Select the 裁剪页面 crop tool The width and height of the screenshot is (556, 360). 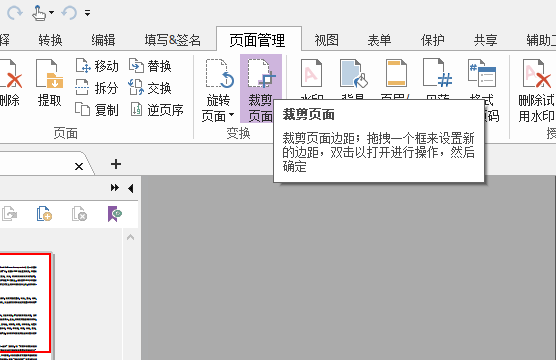tap(261, 89)
